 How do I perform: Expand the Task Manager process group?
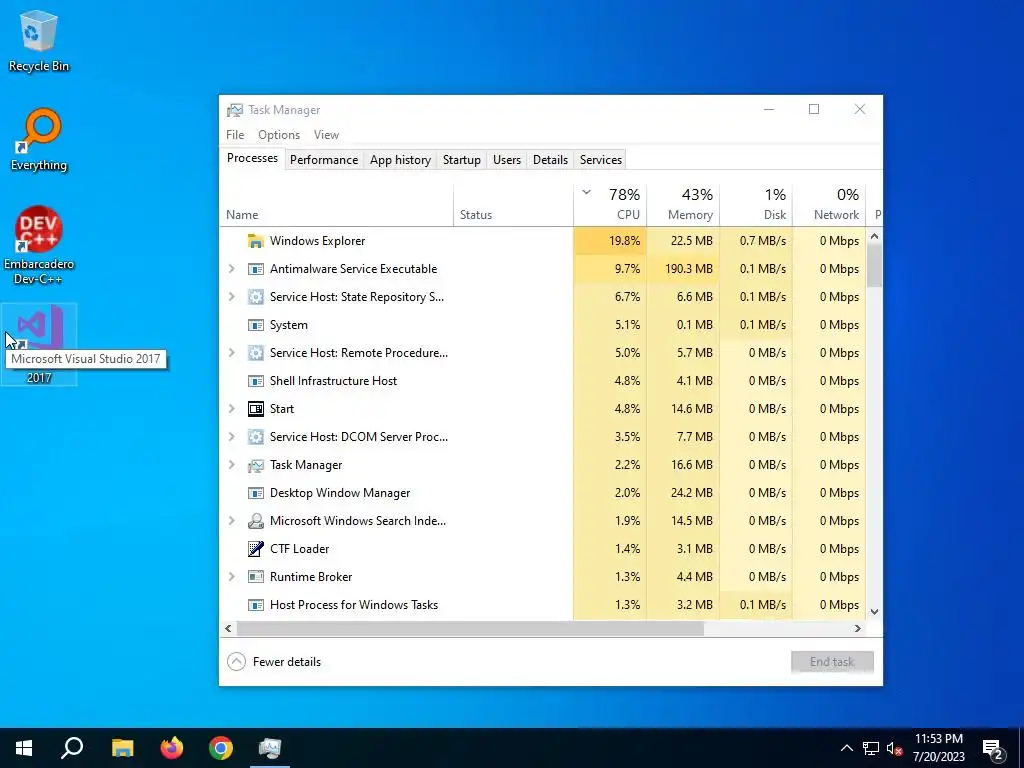tap(232, 465)
